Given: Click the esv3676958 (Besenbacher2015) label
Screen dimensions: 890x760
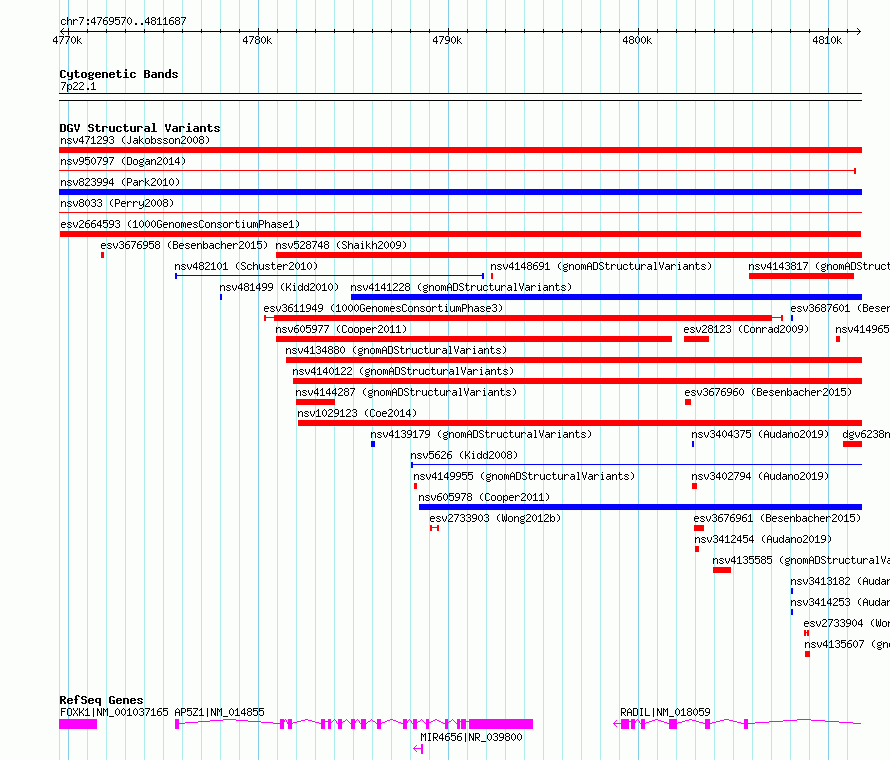Looking at the screenshot, I should click(x=184, y=245).
